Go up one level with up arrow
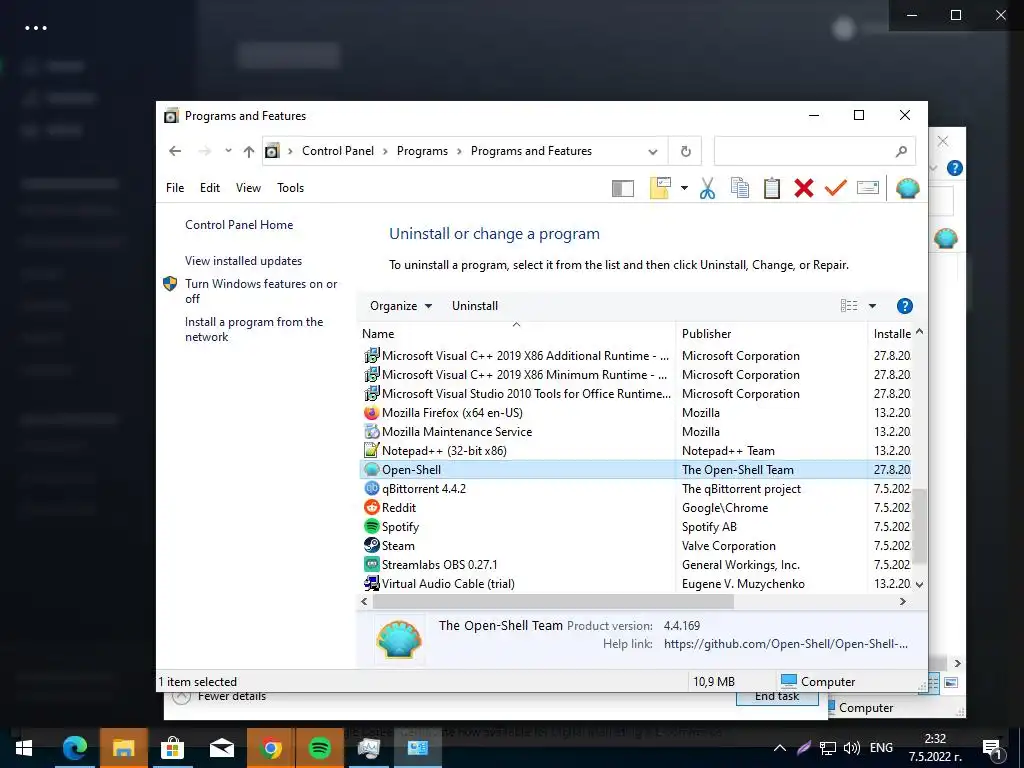This screenshot has width=1024, height=768. click(x=249, y=152)
